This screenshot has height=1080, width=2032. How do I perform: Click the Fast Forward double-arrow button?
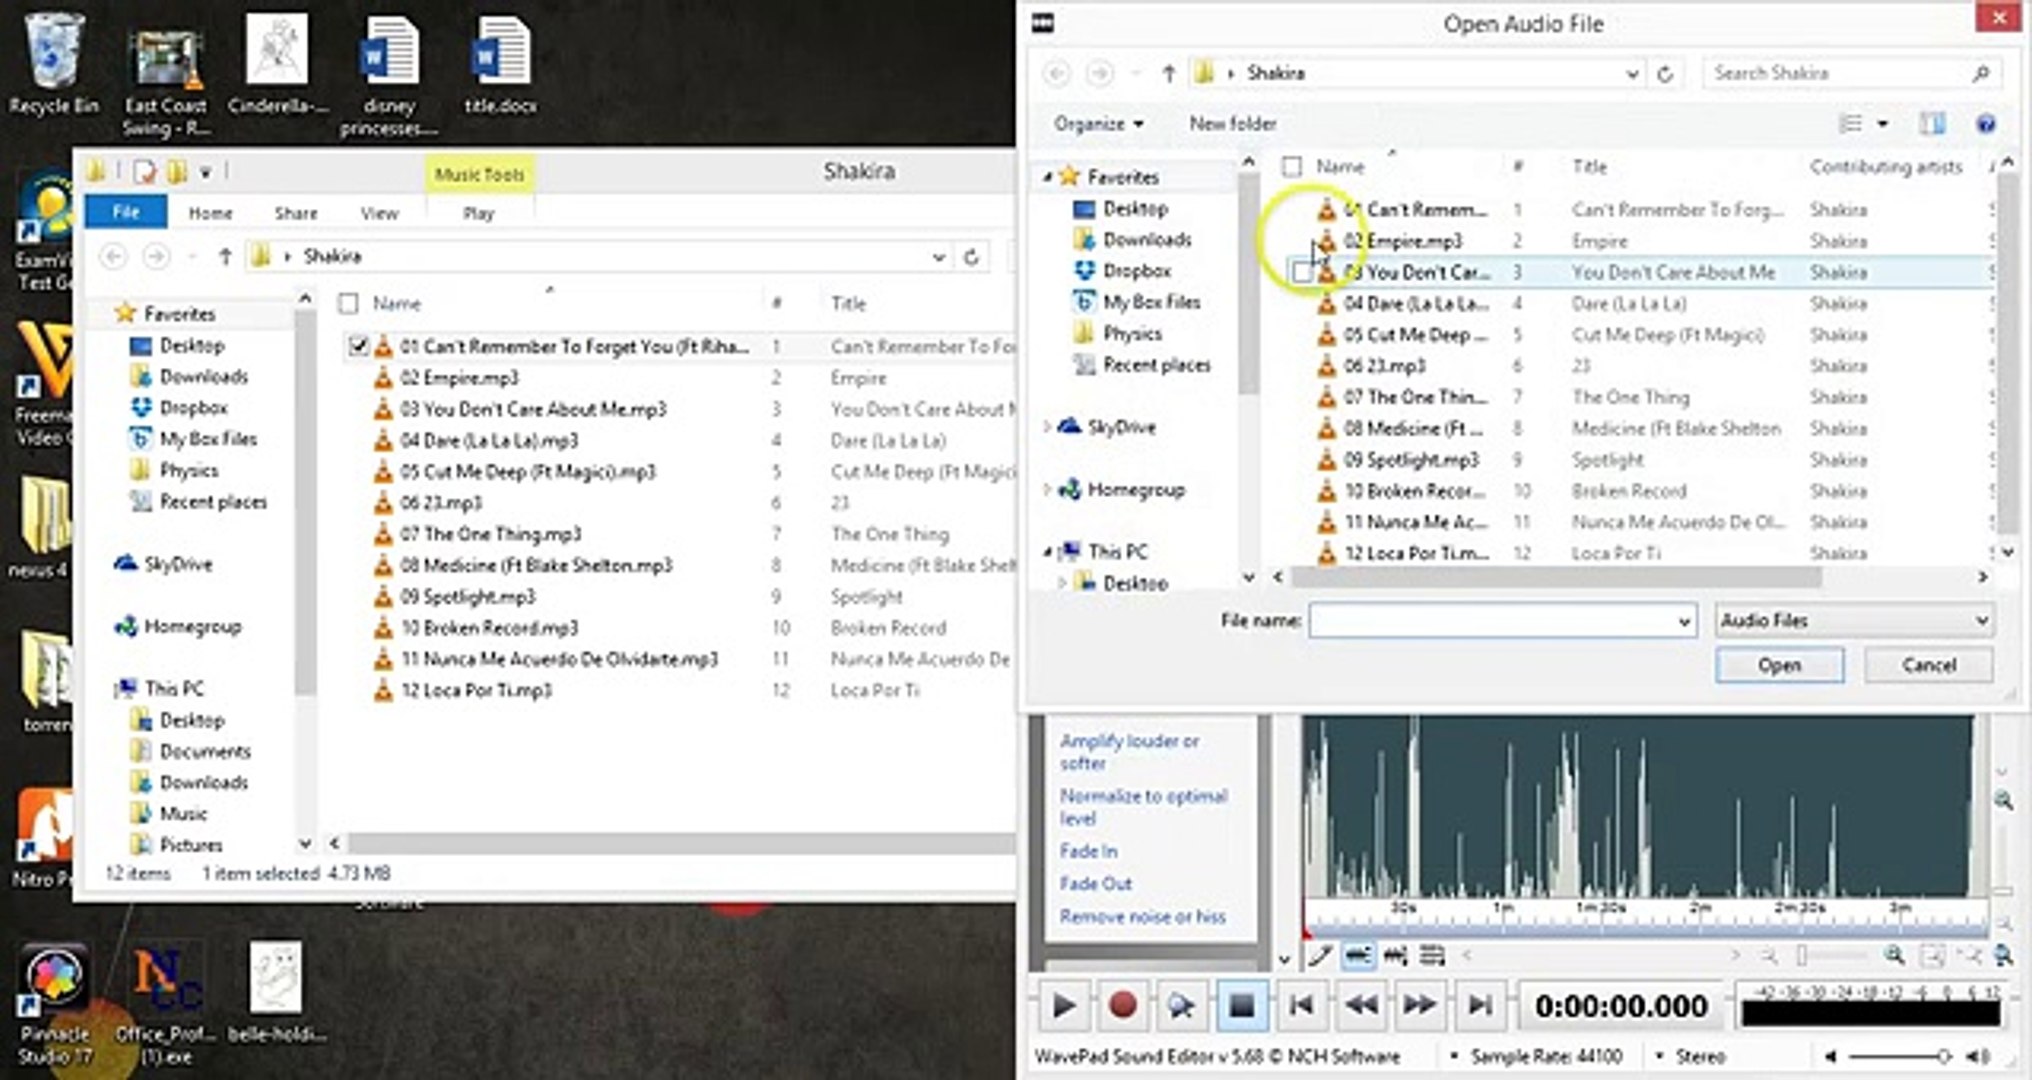pyautogui.click(x=1419, y=1005)
